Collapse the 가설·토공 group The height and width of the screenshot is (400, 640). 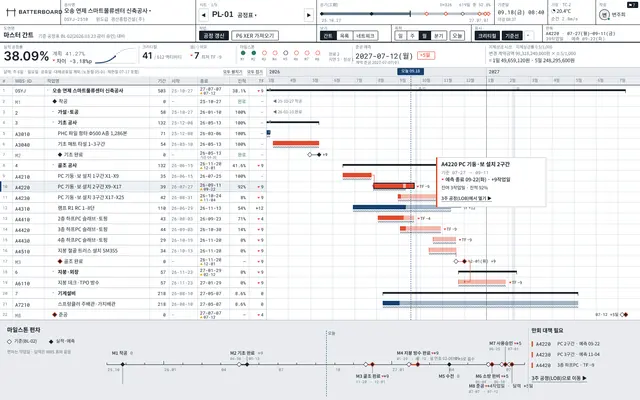point(53,112)
